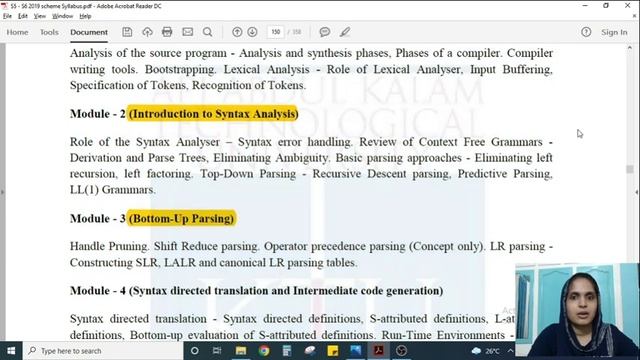The width and height of the screenshot is (640, 360).
Task: Send file by email envelope icon
Action: click(187, 32)
